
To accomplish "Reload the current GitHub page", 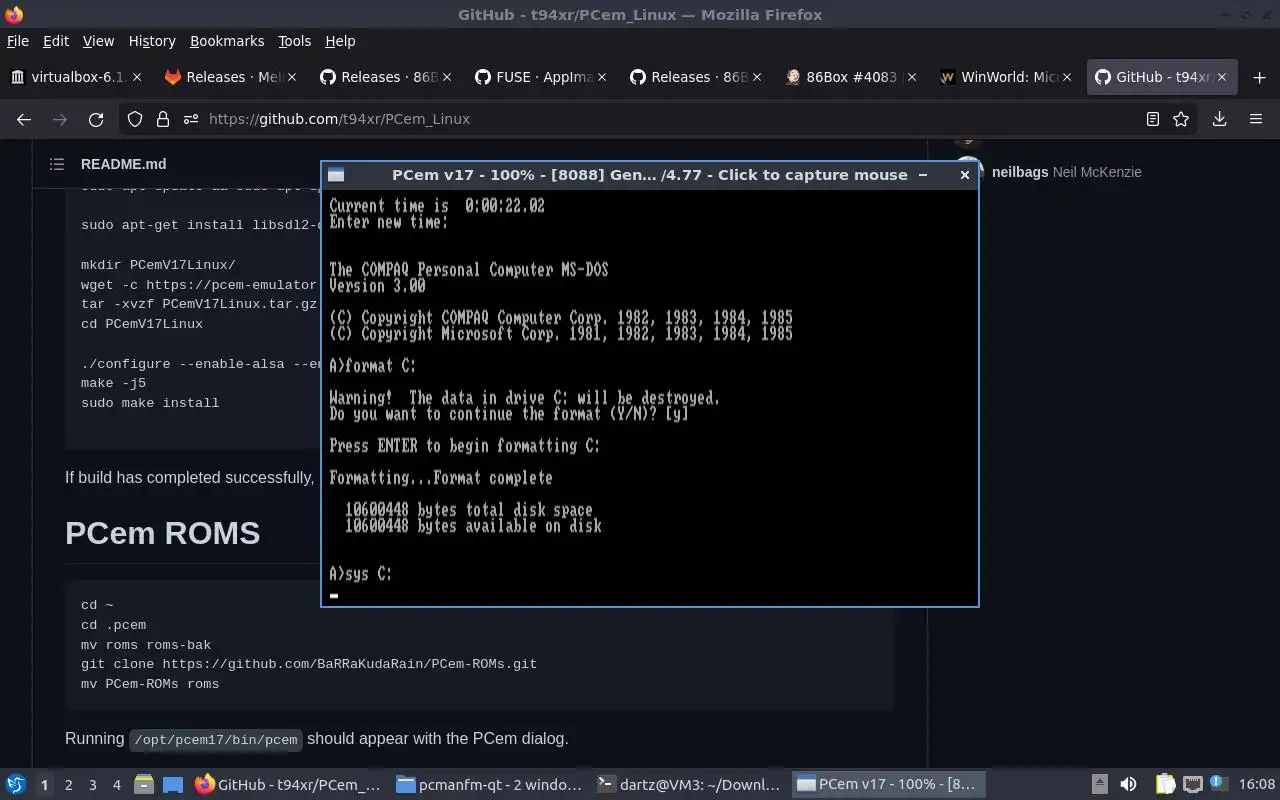I will pos(96,119).
